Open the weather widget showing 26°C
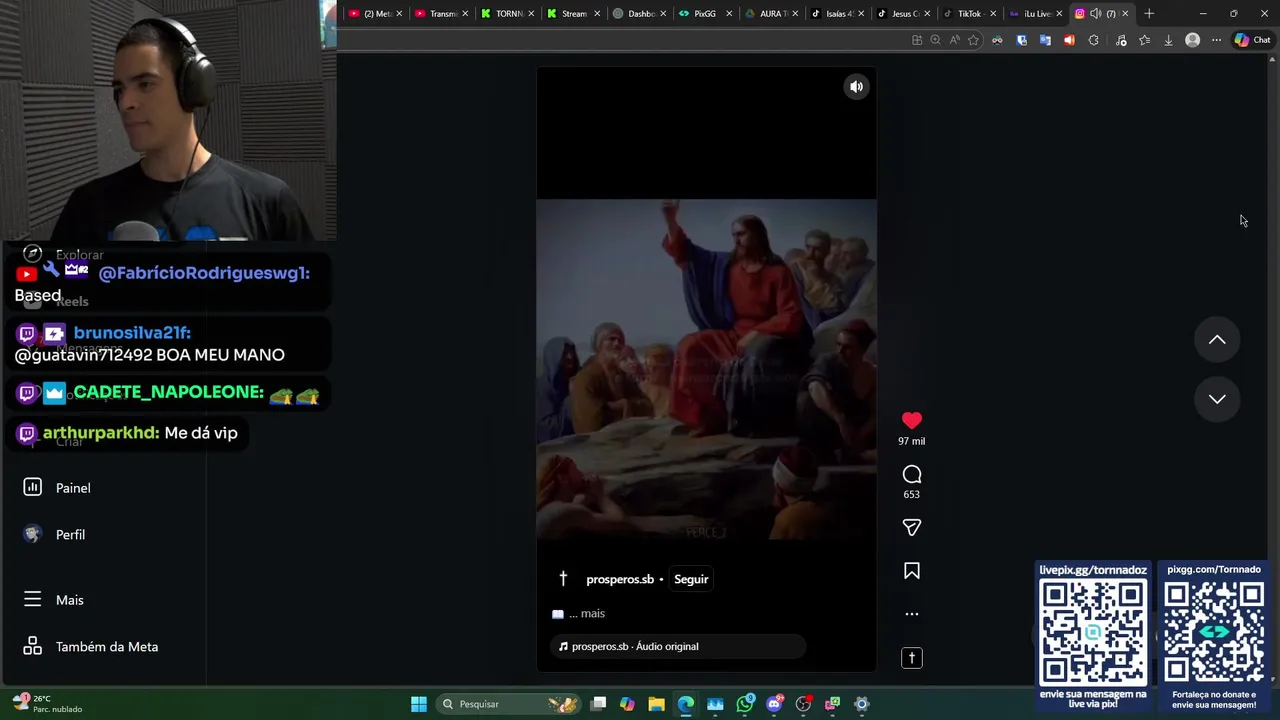The width and height of the screenshot is (1280, 720). 47,704
